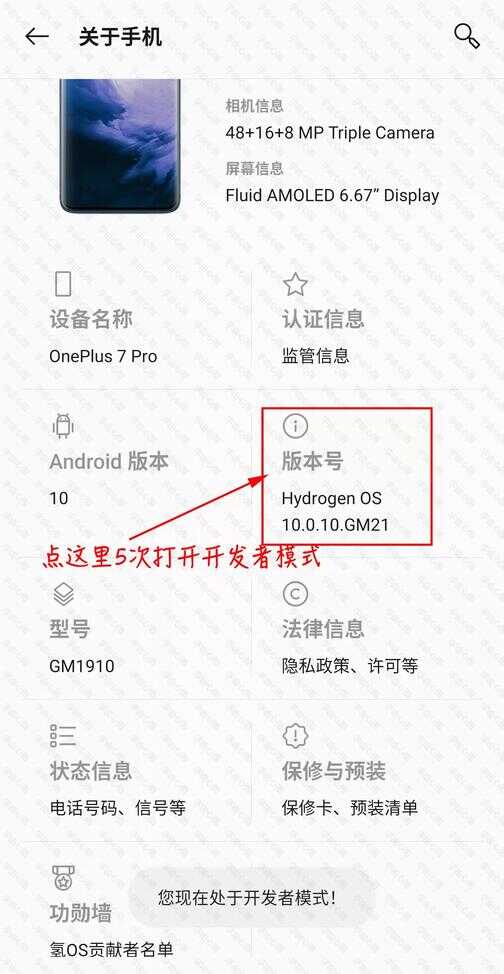Tap the back arrow icon

click(37, 37)
